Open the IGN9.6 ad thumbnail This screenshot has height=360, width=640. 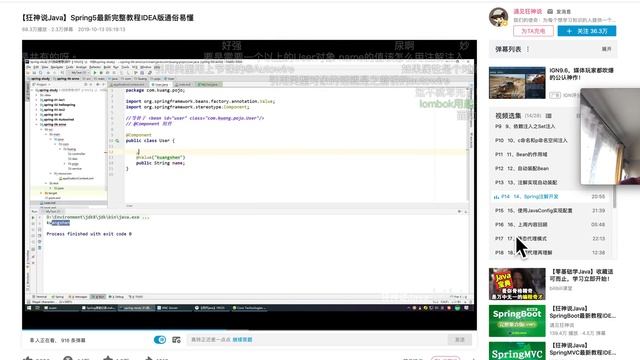point(517,83)
